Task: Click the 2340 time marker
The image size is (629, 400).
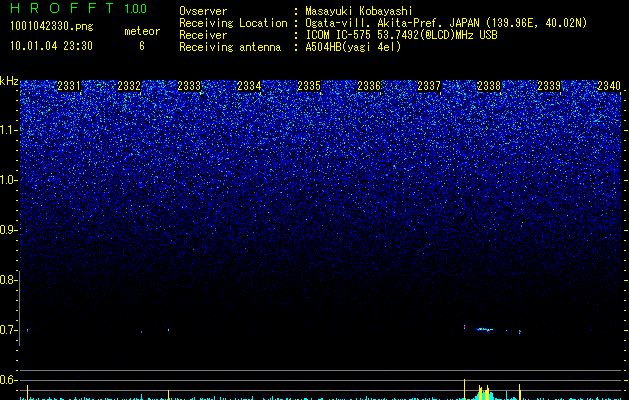Action: point(609,86)
